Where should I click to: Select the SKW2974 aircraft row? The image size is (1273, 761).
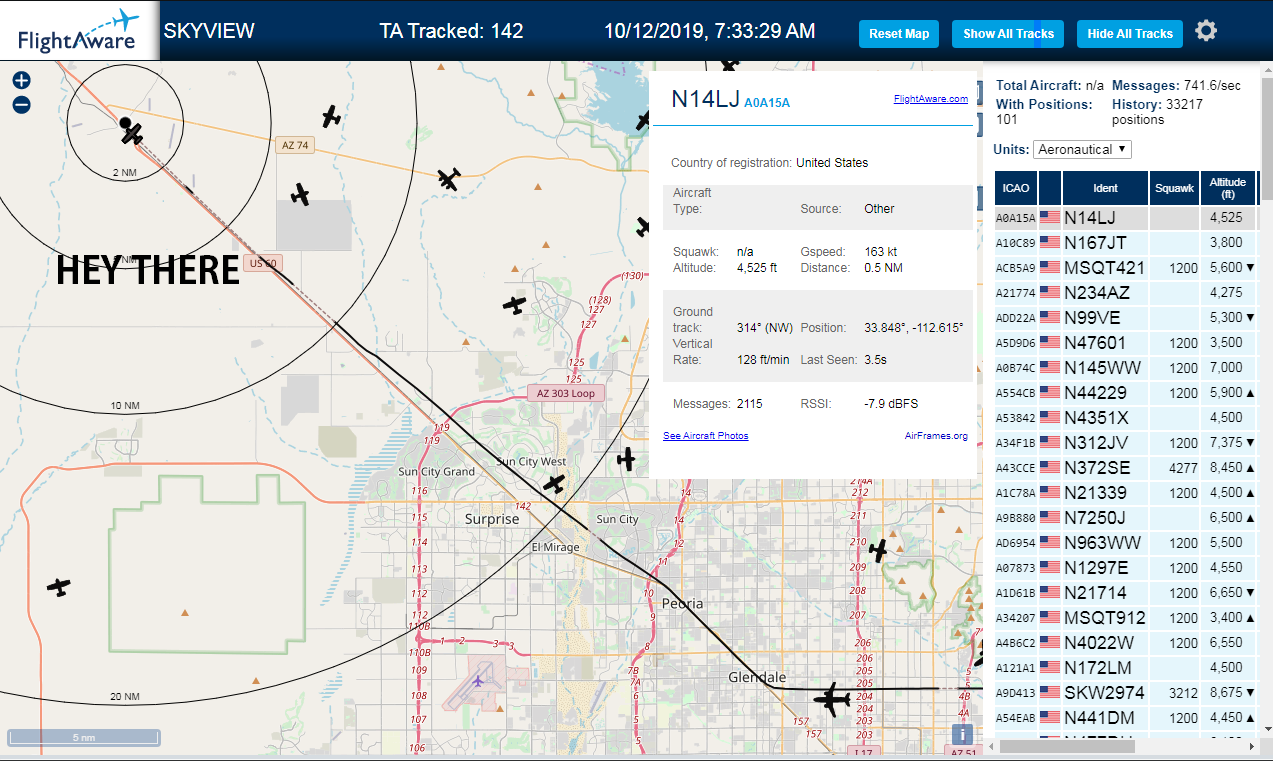(1125, 692)
